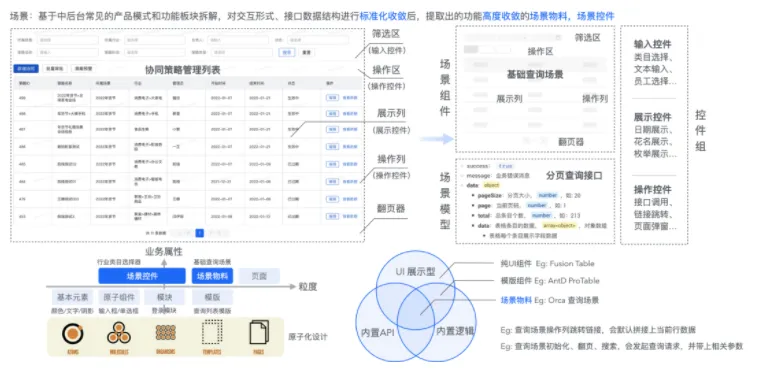
Task: Click bold 展示控件 heading in 控件组 panel
Action: (x=652, y=117)
